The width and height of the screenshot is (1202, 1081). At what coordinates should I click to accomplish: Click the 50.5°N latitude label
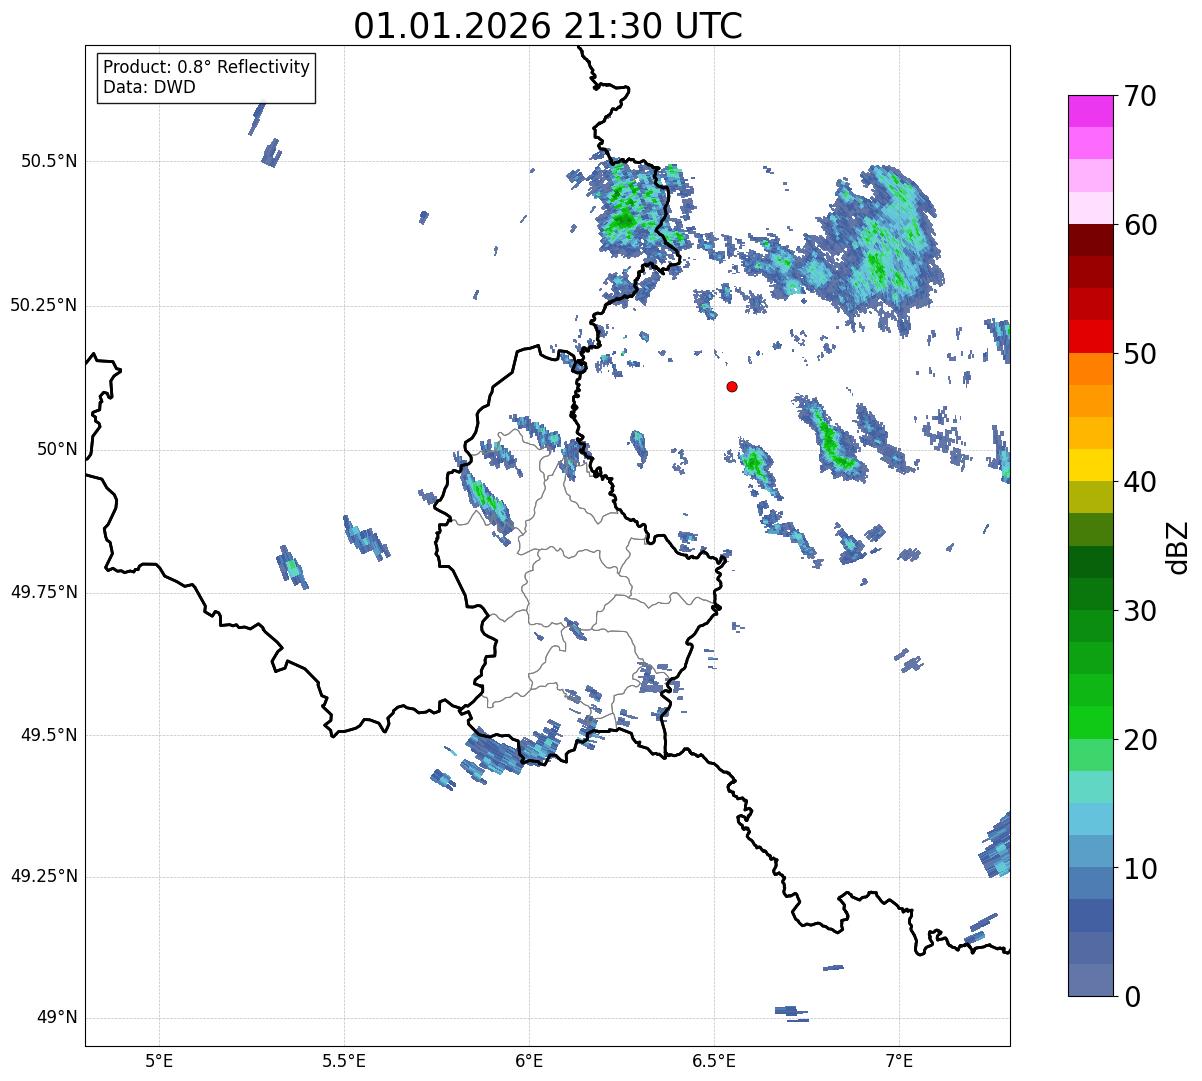tap(49, 161)
